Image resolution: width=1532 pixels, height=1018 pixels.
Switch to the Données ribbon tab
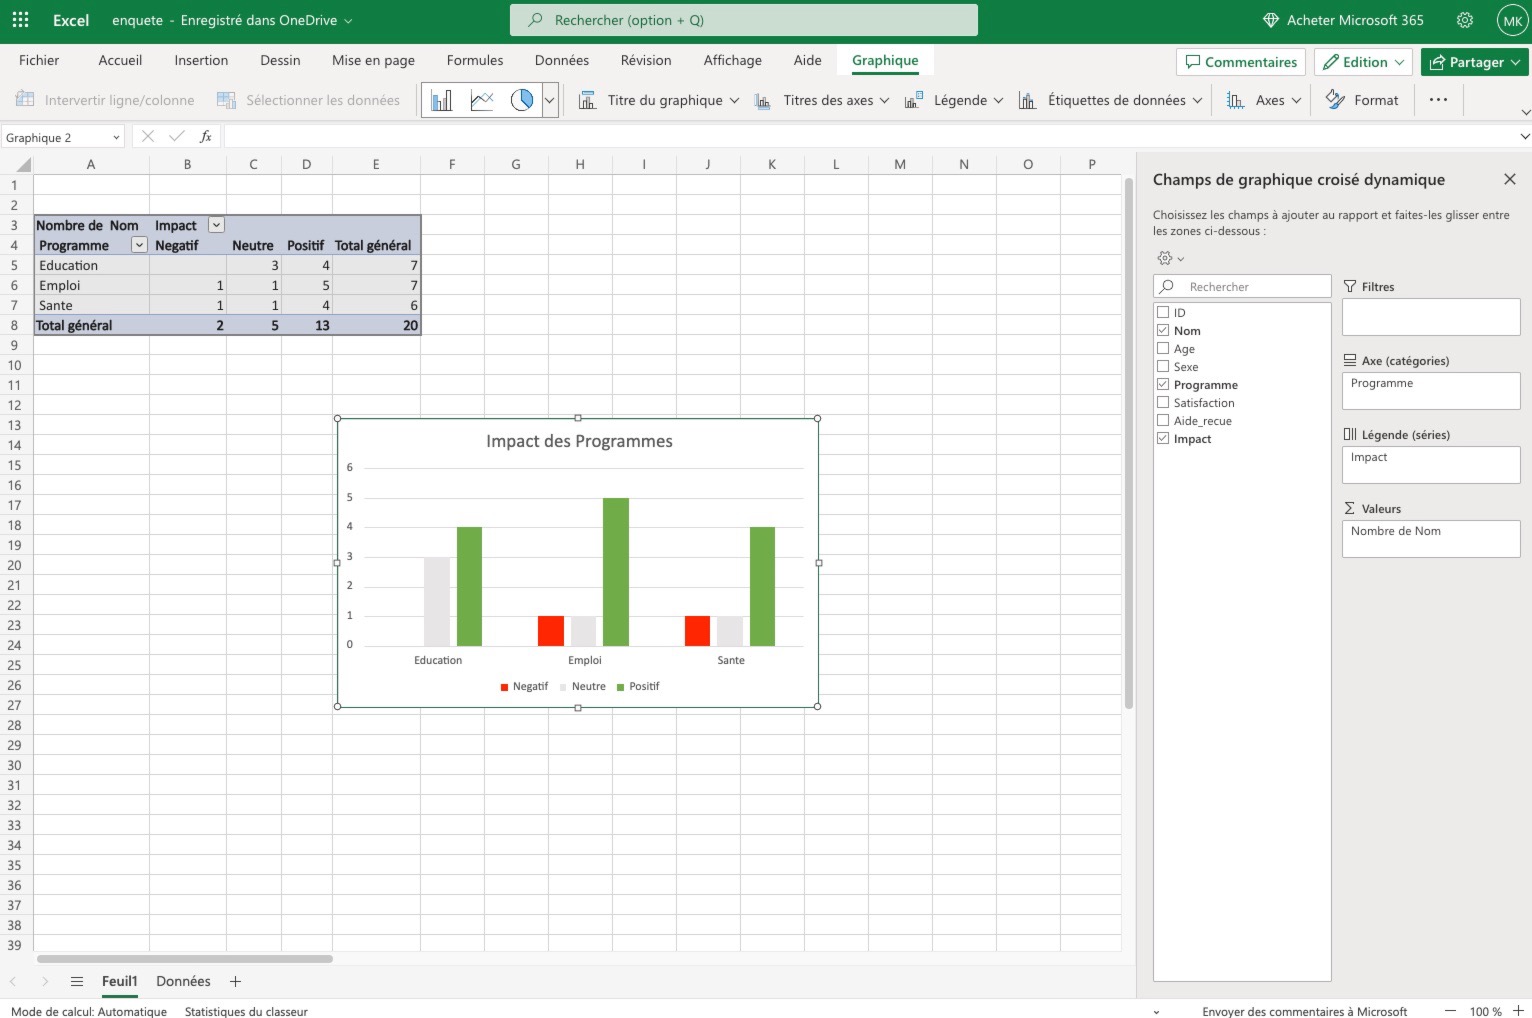coord(562,60)
